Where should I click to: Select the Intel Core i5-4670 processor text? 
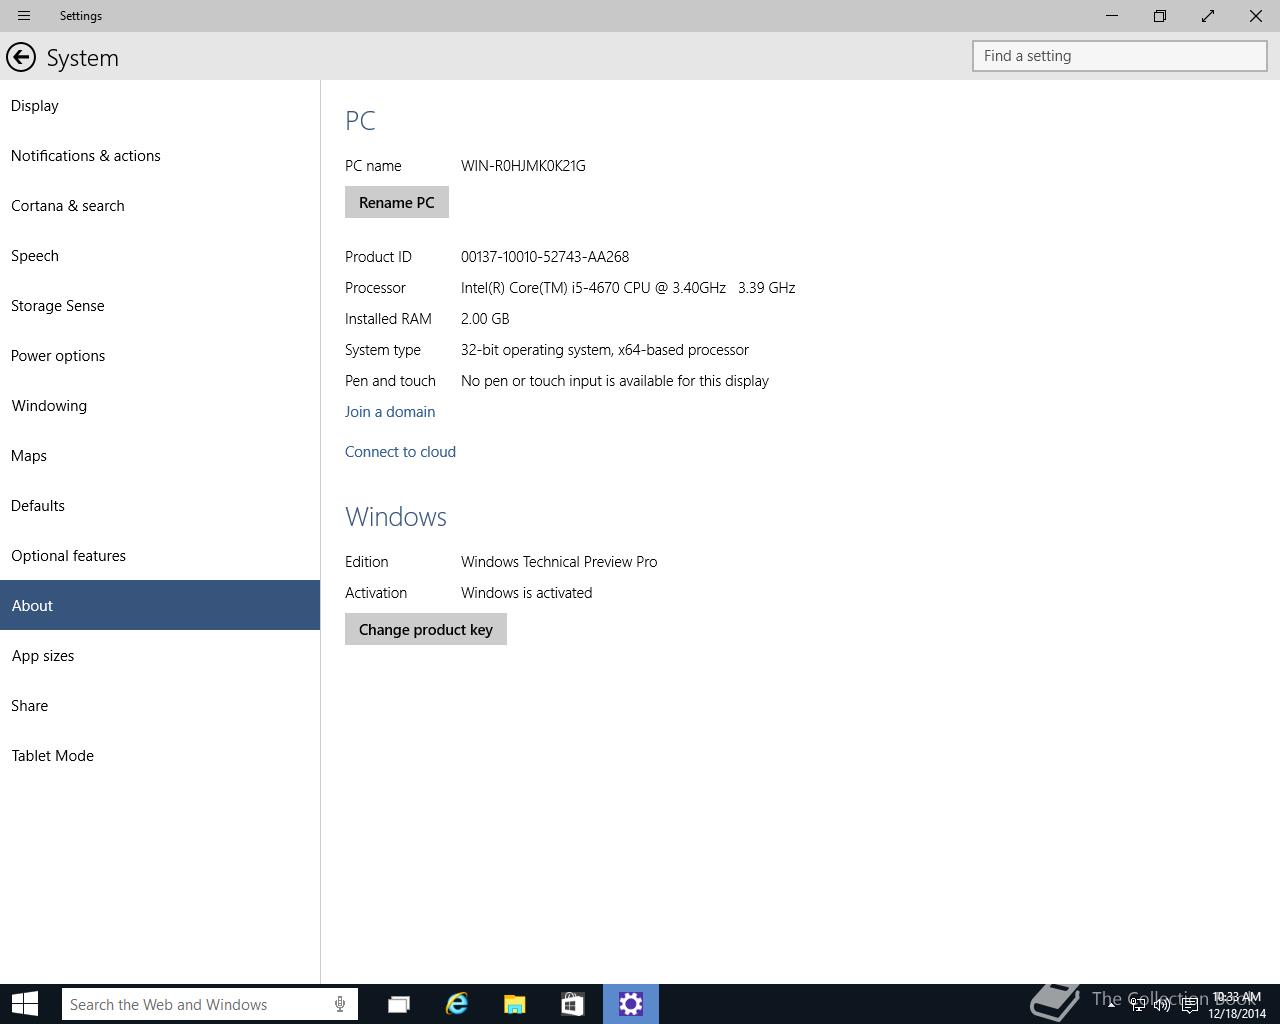(x=628, y=288)
